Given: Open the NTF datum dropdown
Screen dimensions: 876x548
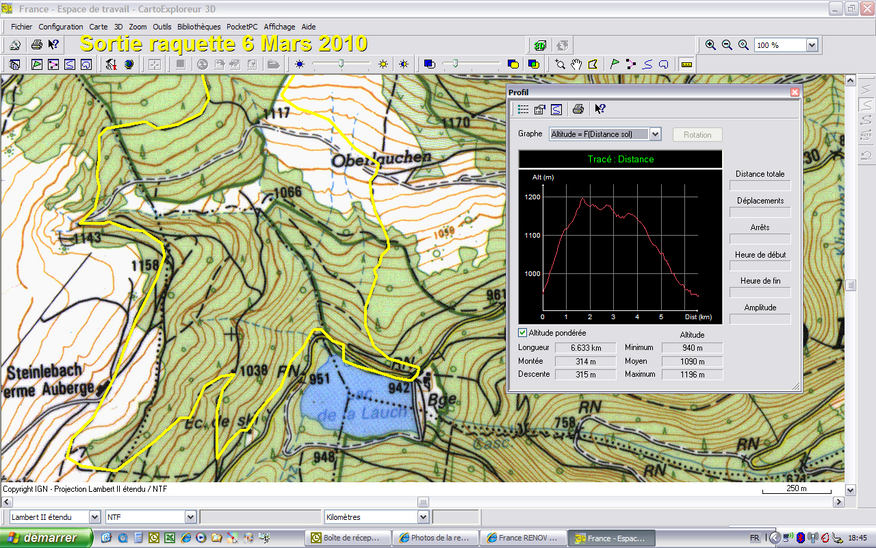Looking at the screenshot, I should coord(190,517).
